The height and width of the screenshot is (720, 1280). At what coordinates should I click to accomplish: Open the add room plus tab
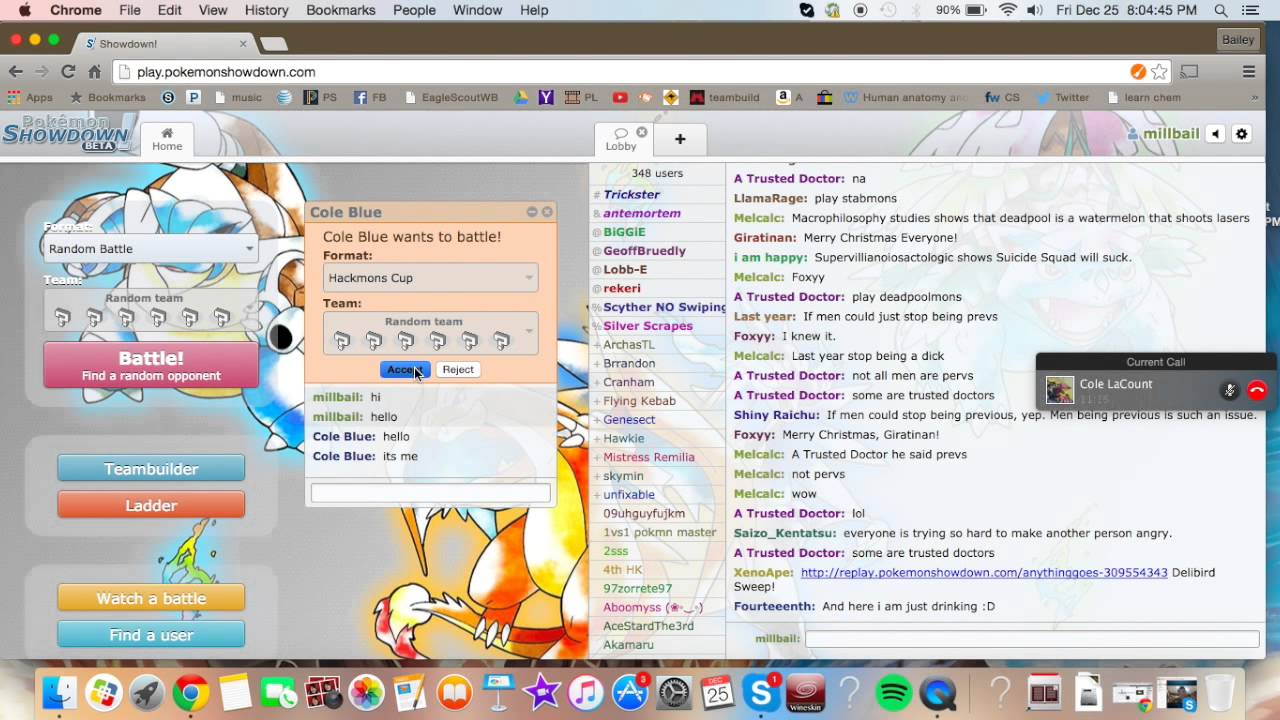[x=680, y=139]
